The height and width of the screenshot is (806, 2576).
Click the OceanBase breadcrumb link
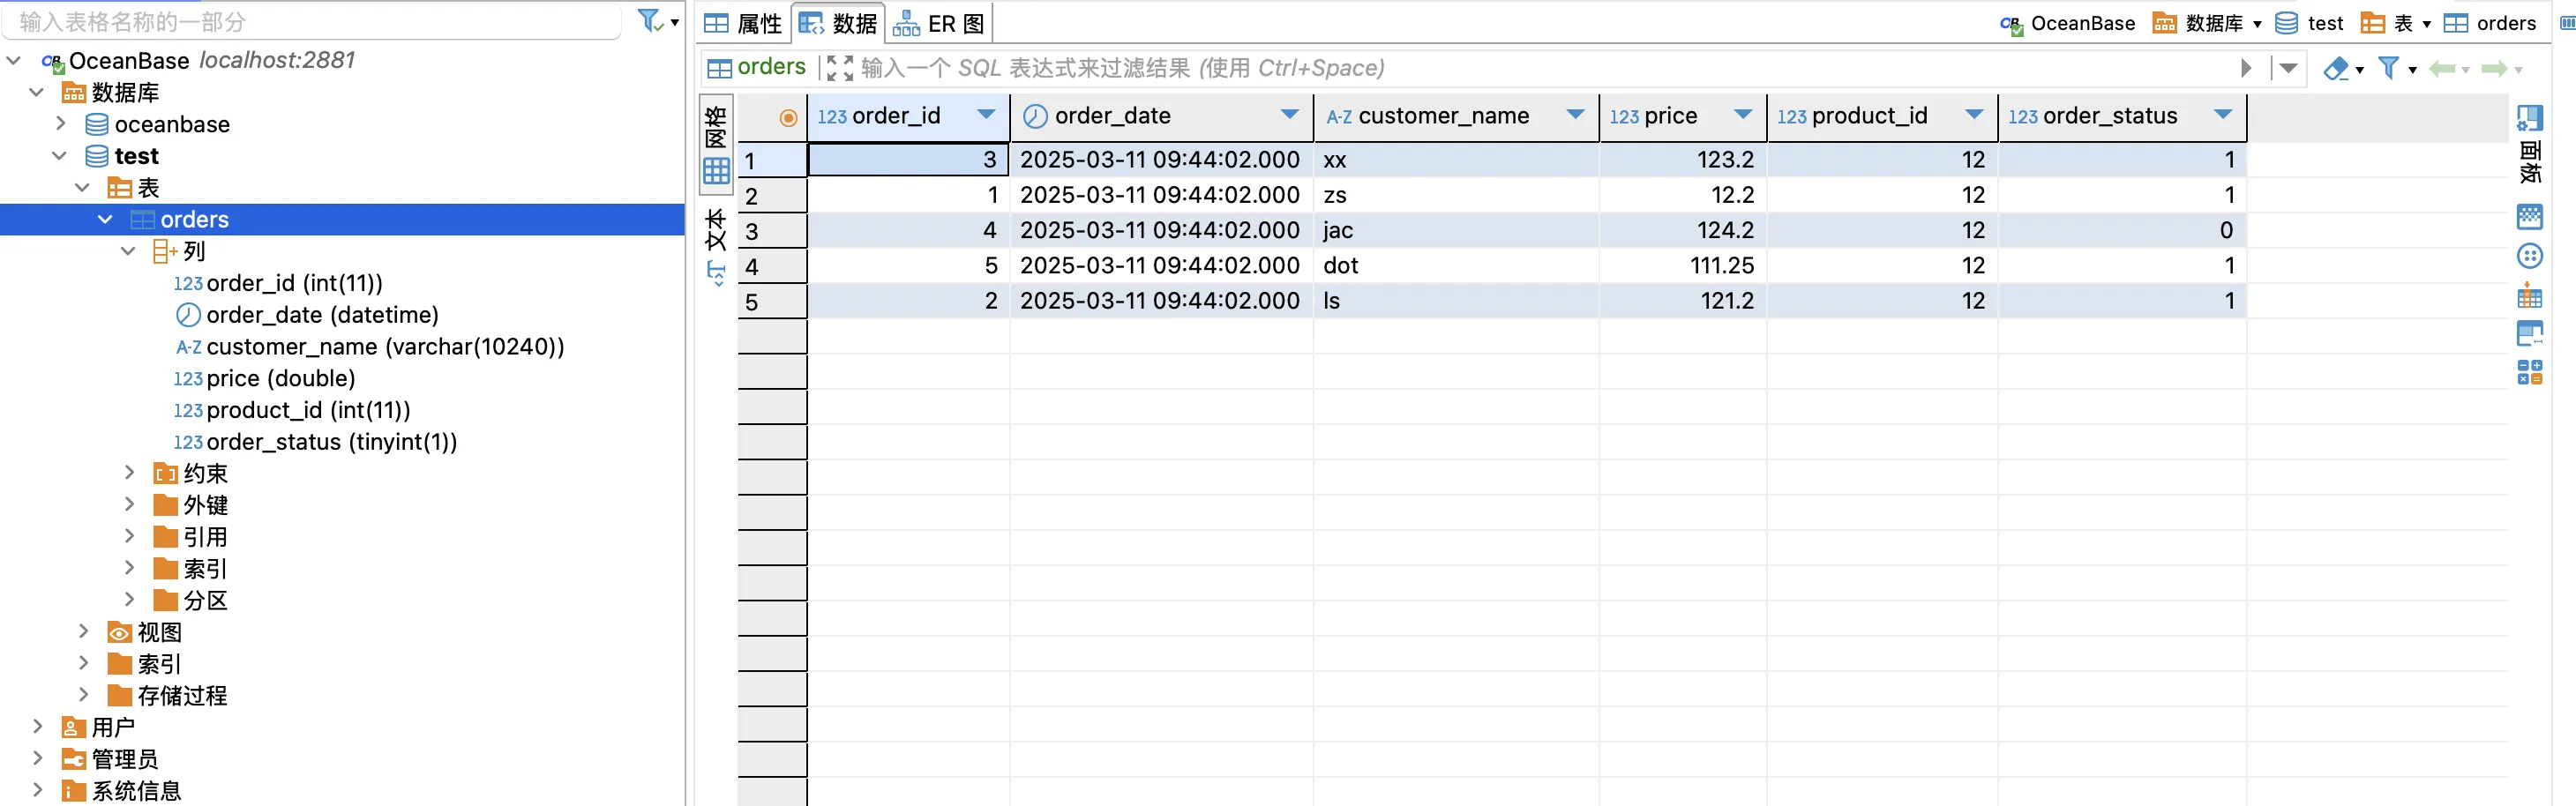tap(2082, 23)
